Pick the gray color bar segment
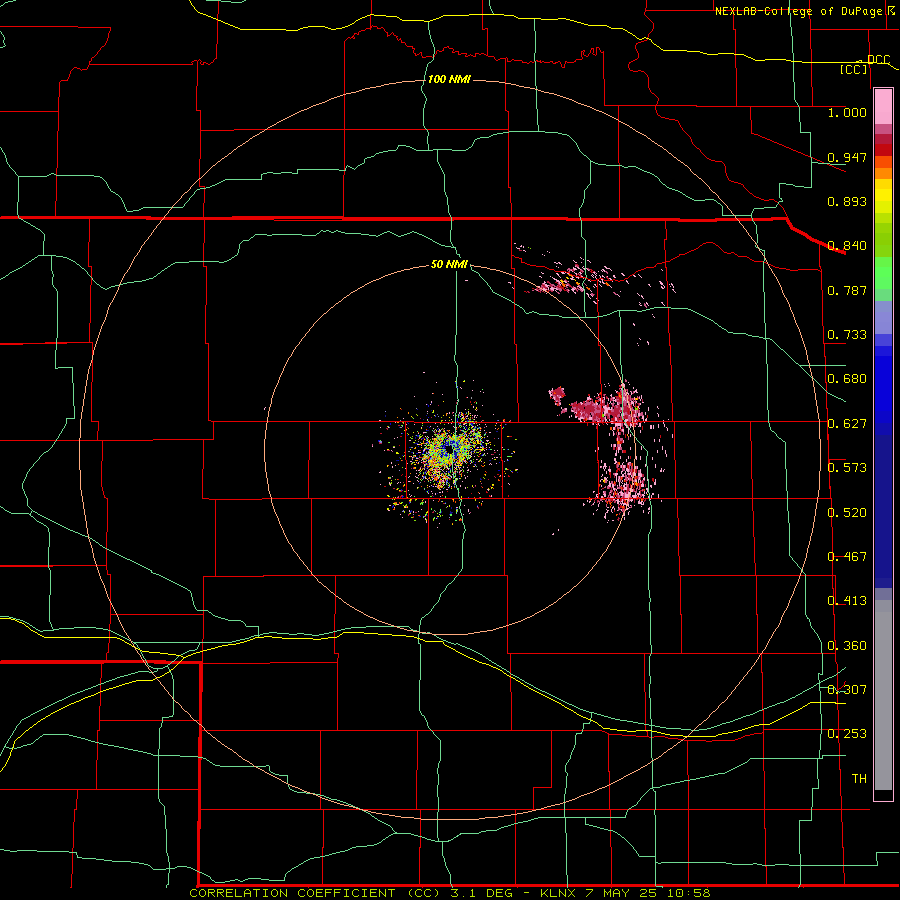900x900 pixels. click(x=883, y=695)
